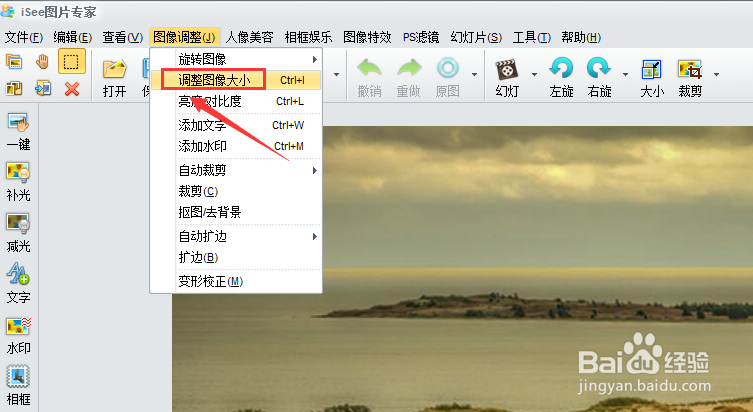Open resize tool 大小 icon

(652, 78)
